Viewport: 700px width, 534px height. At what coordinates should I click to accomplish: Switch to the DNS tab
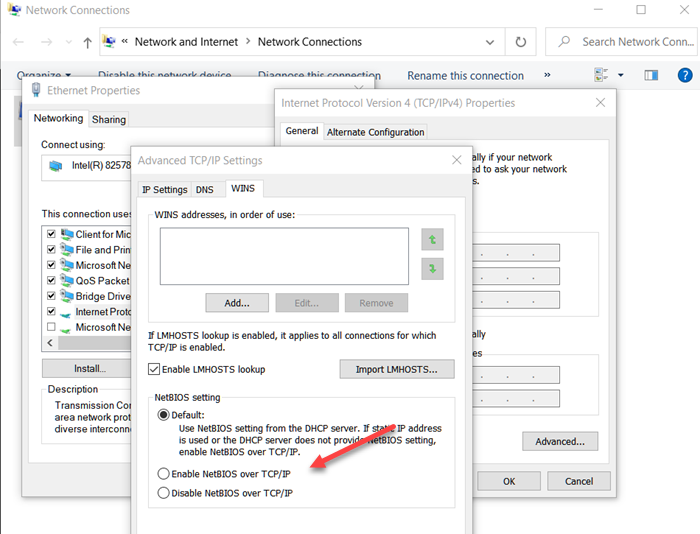(204, 189)
